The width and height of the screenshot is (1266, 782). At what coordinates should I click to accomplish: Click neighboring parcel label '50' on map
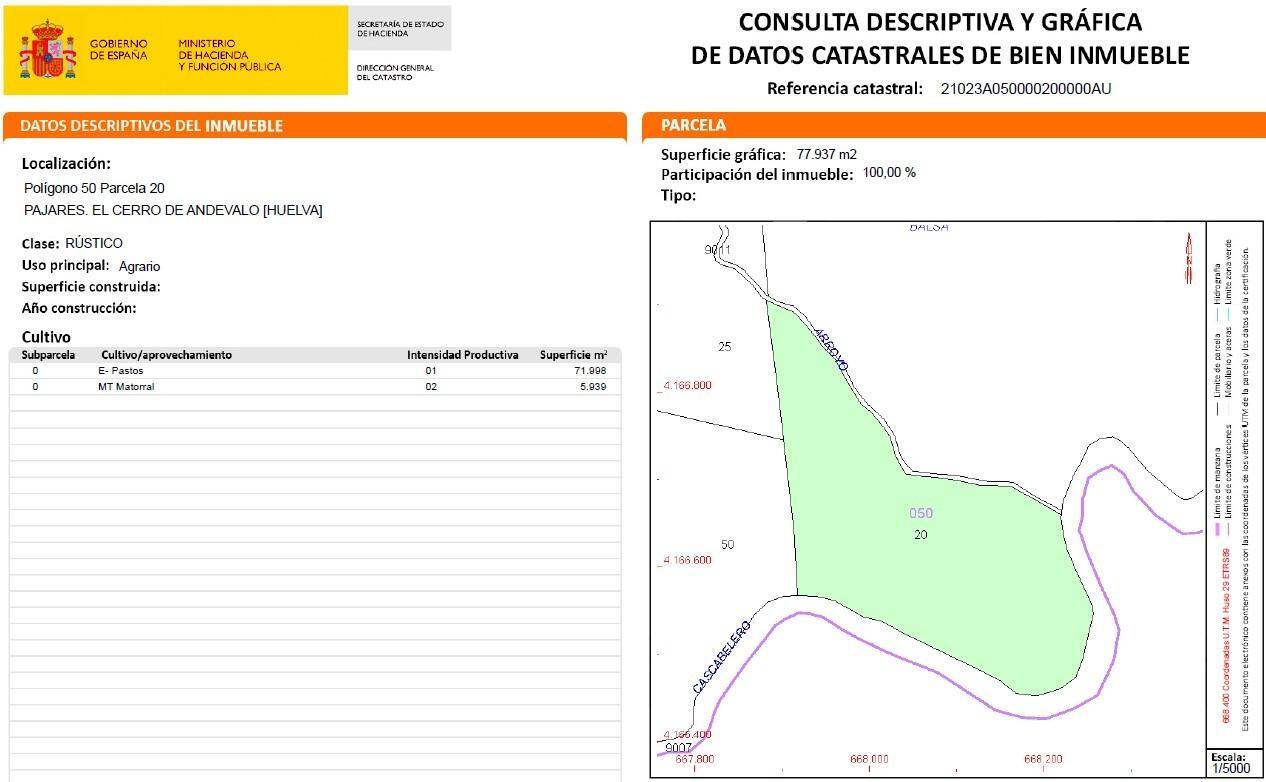pyautogui.click(x=727, y=545)
